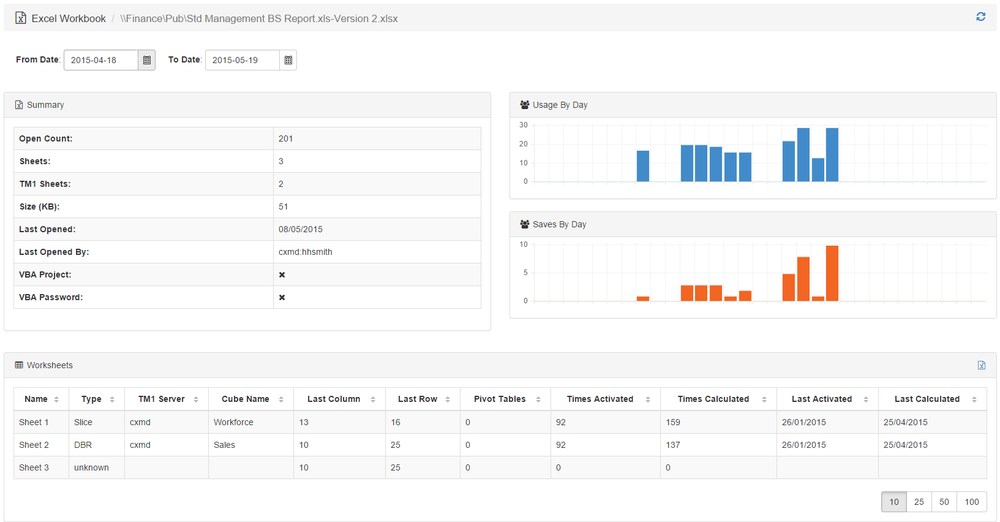Set page size to 10 rows
This screenshot has height=522, width=1000.
893,501
